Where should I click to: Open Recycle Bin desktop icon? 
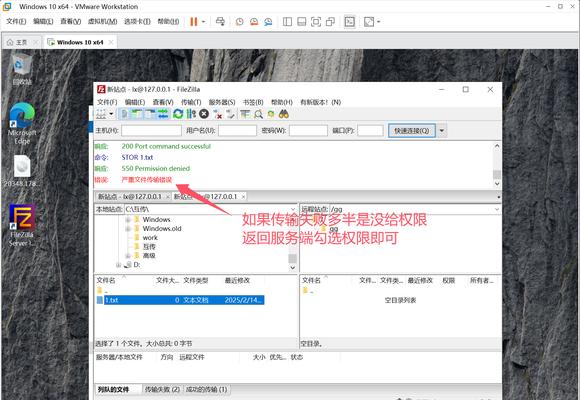(x=22, y=70)
